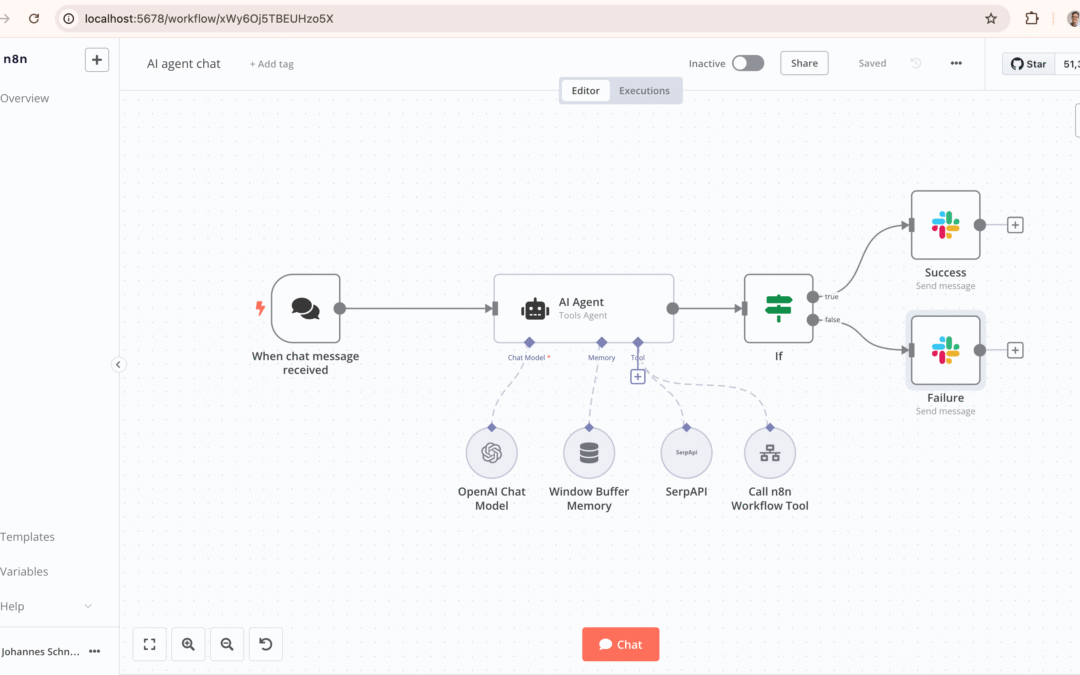Open the Call n8n Workflow Tool node
Screen dimensions: 1080x675
[x=770, y=453]
